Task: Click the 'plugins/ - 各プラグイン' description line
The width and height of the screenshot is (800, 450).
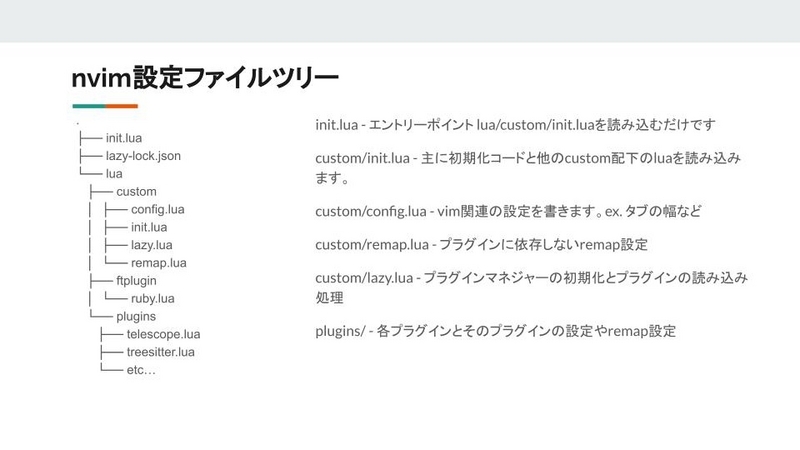Action: point(495,331)
